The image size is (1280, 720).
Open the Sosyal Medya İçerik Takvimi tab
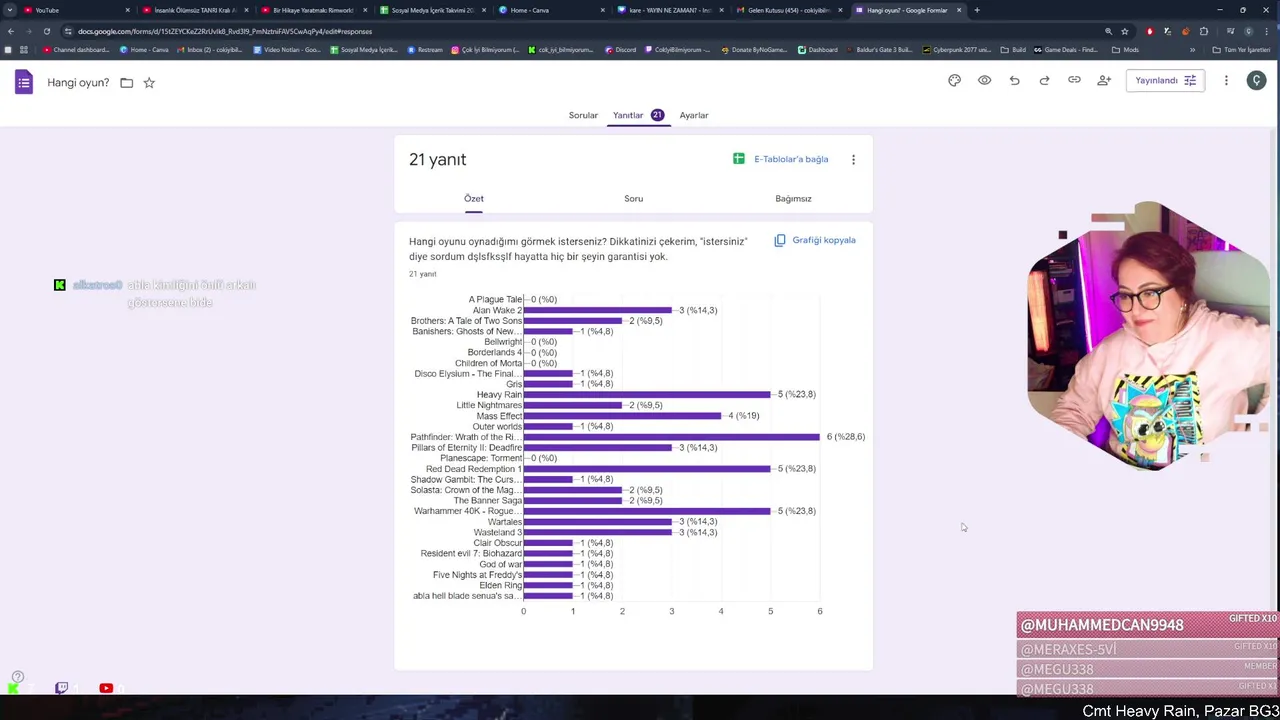[x=432, y=10]
